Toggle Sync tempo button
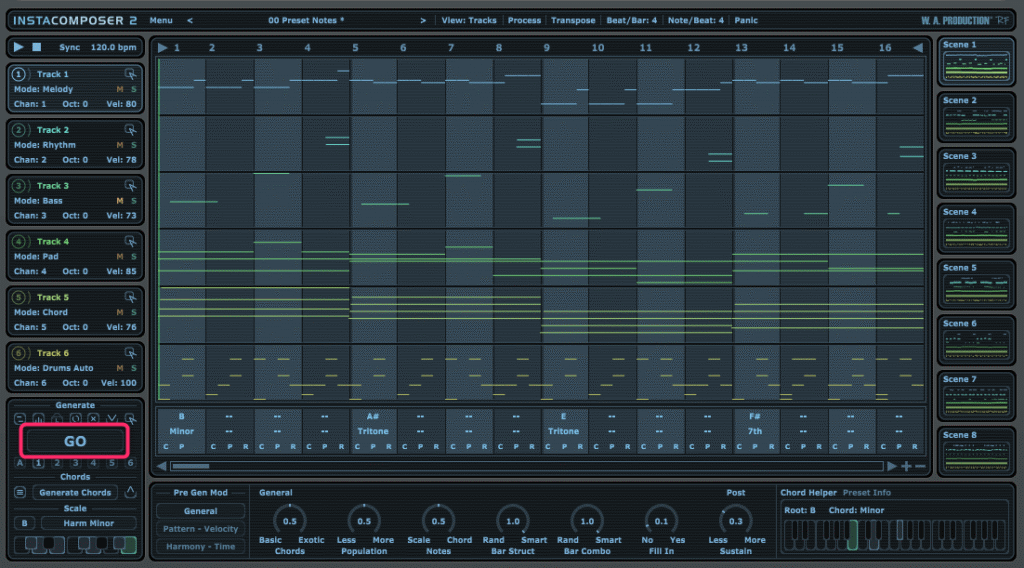Viewport: 1024px width, 568px height. point(69,47)
